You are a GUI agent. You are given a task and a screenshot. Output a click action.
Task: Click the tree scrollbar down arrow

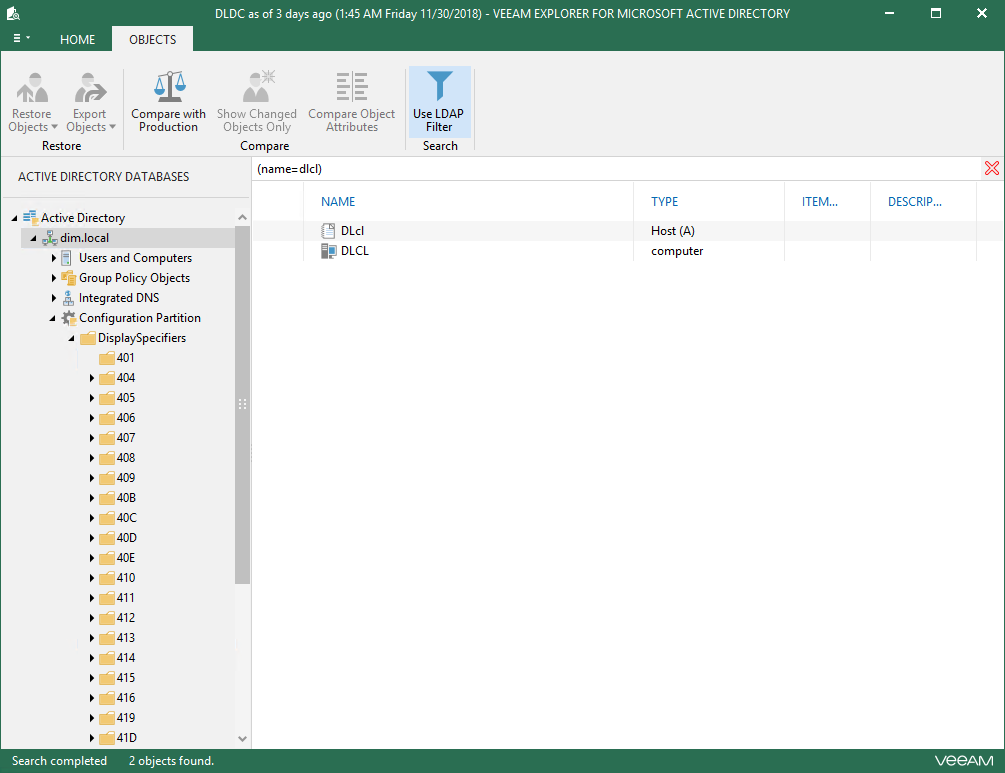242,738
